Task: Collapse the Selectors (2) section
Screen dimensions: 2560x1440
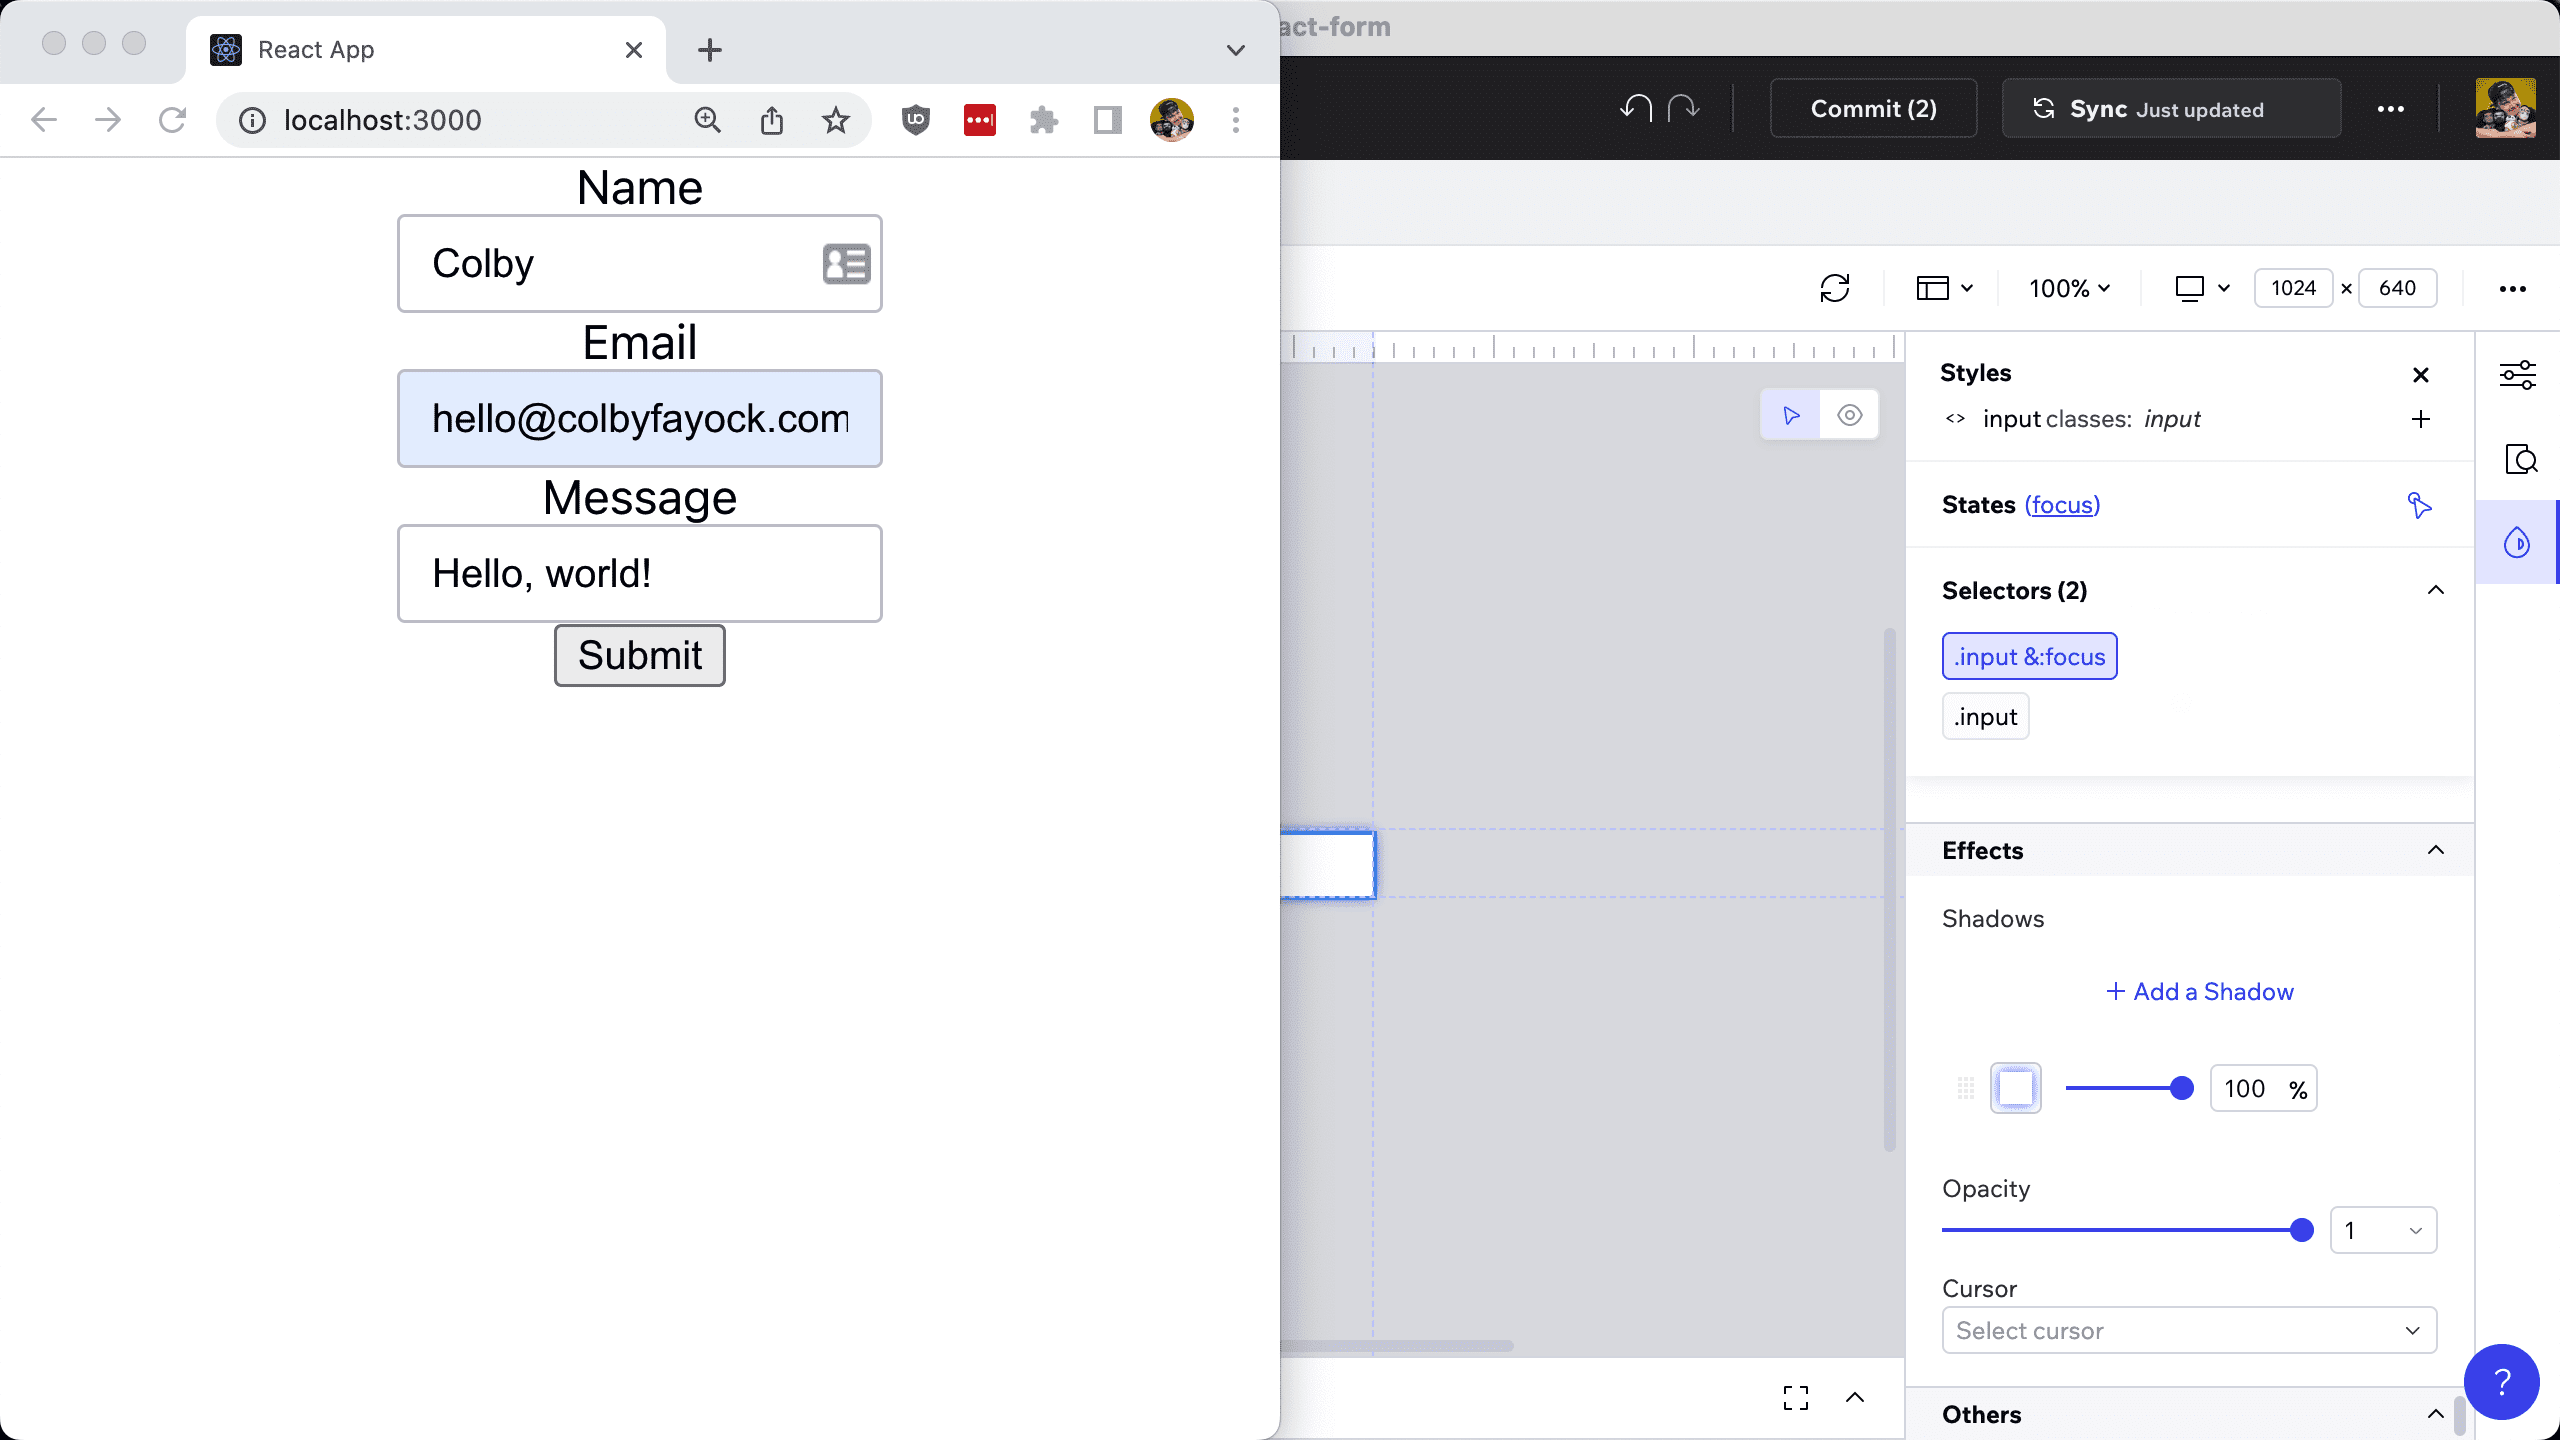Action: pyautogui.click(x=2435, y=590)
